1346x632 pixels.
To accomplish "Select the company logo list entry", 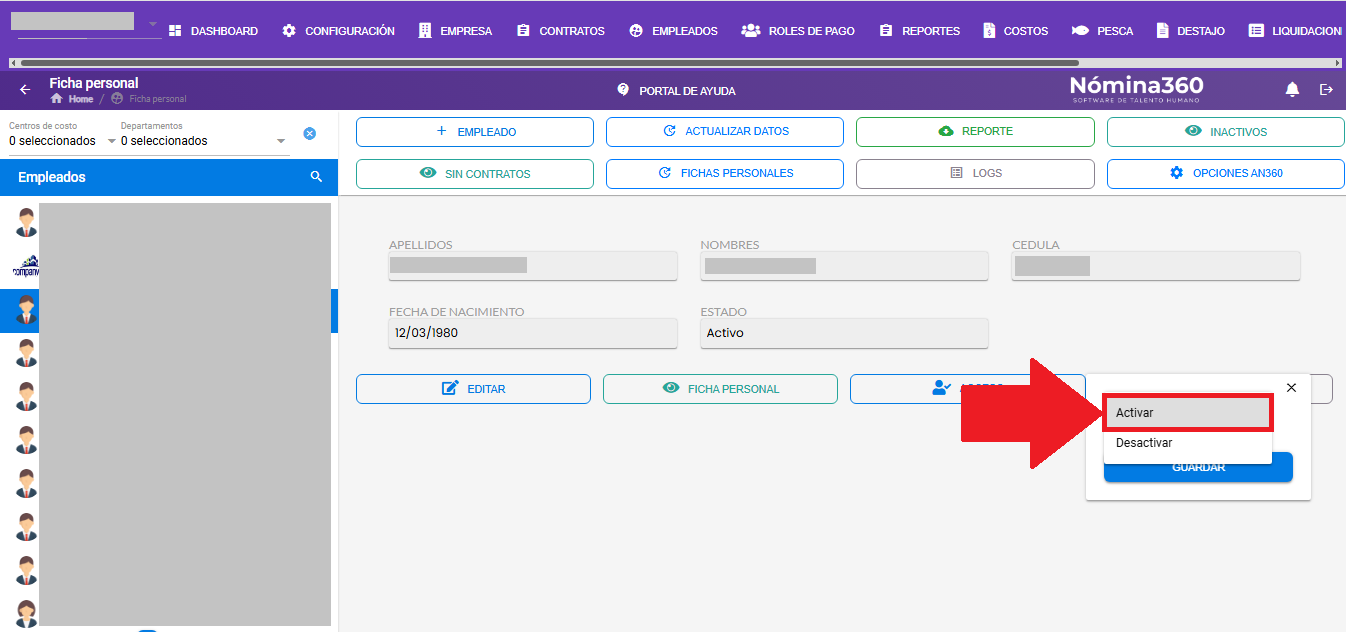I will coord(26,267).
